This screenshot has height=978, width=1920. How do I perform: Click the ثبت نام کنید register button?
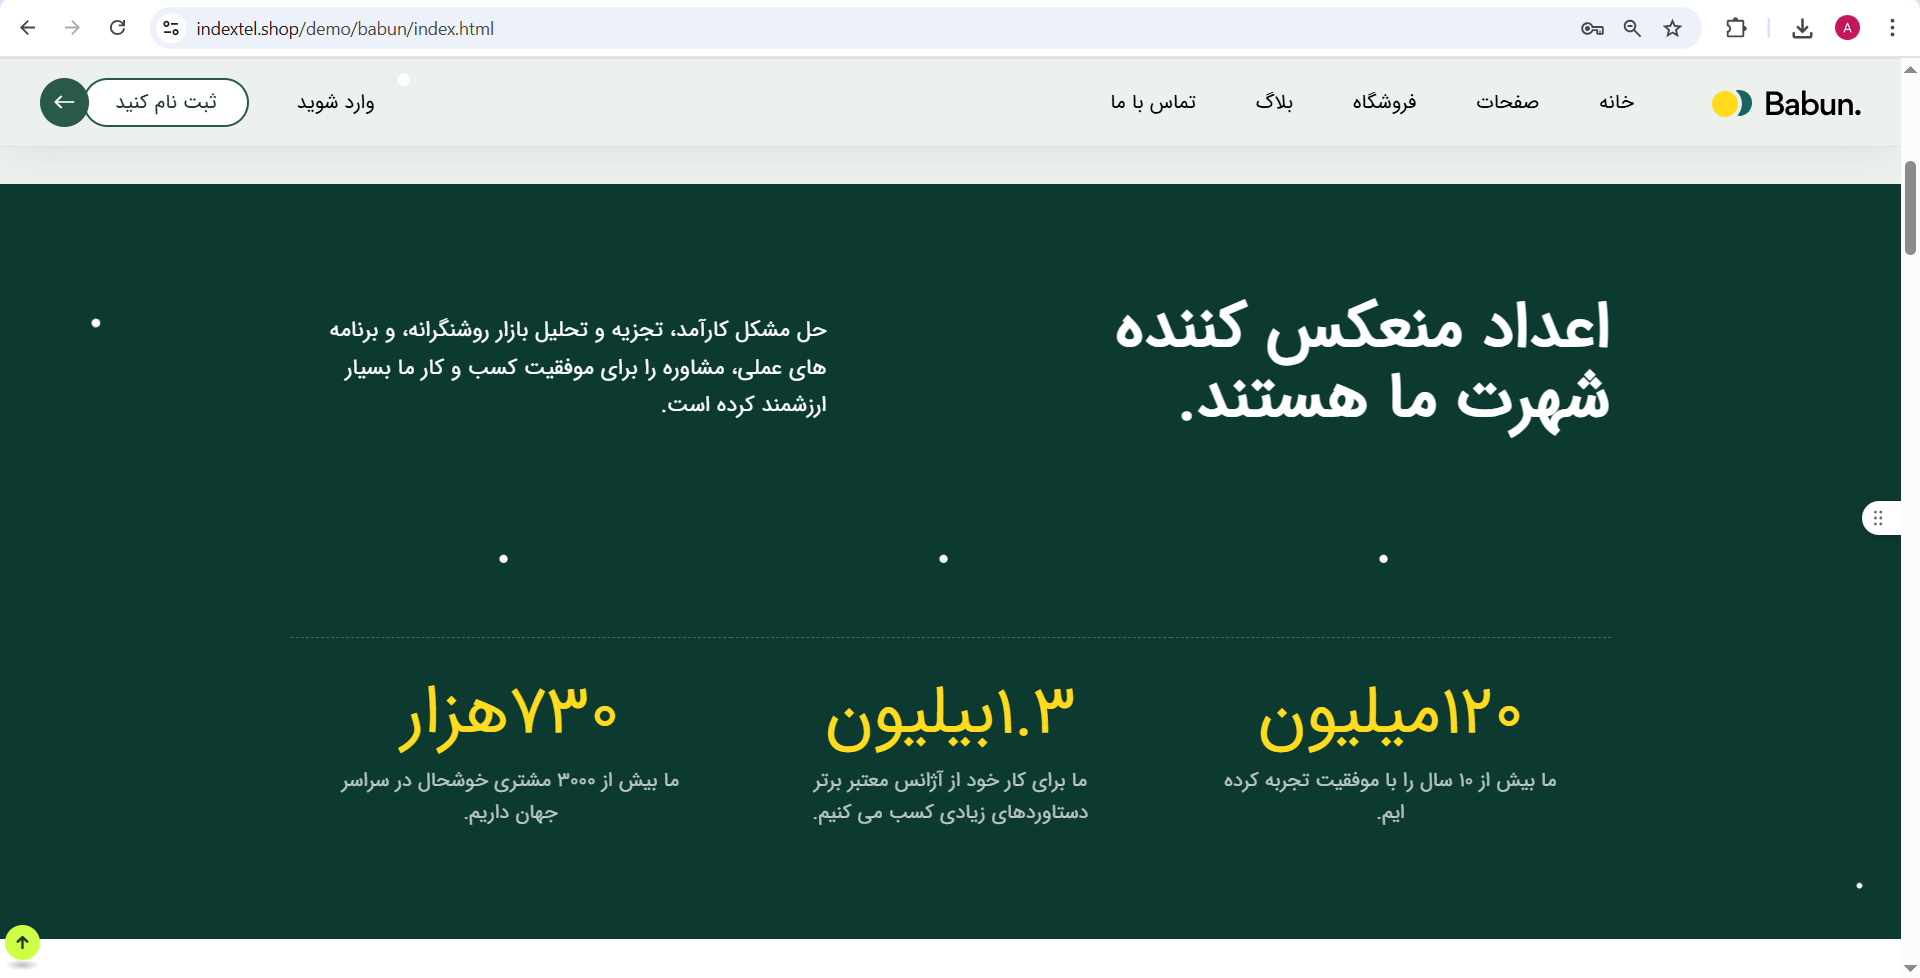[x=166, y=102]
